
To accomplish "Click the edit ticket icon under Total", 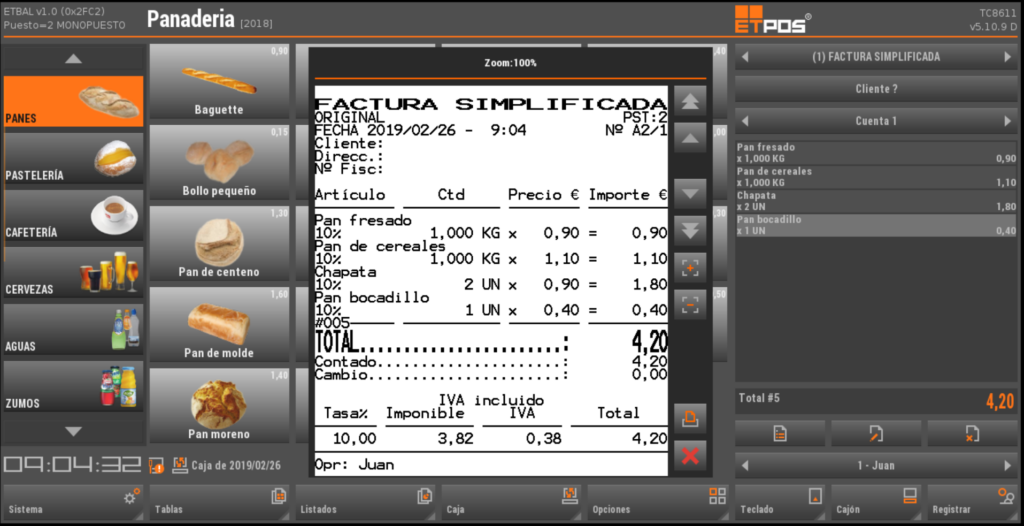I will (876, 433).
